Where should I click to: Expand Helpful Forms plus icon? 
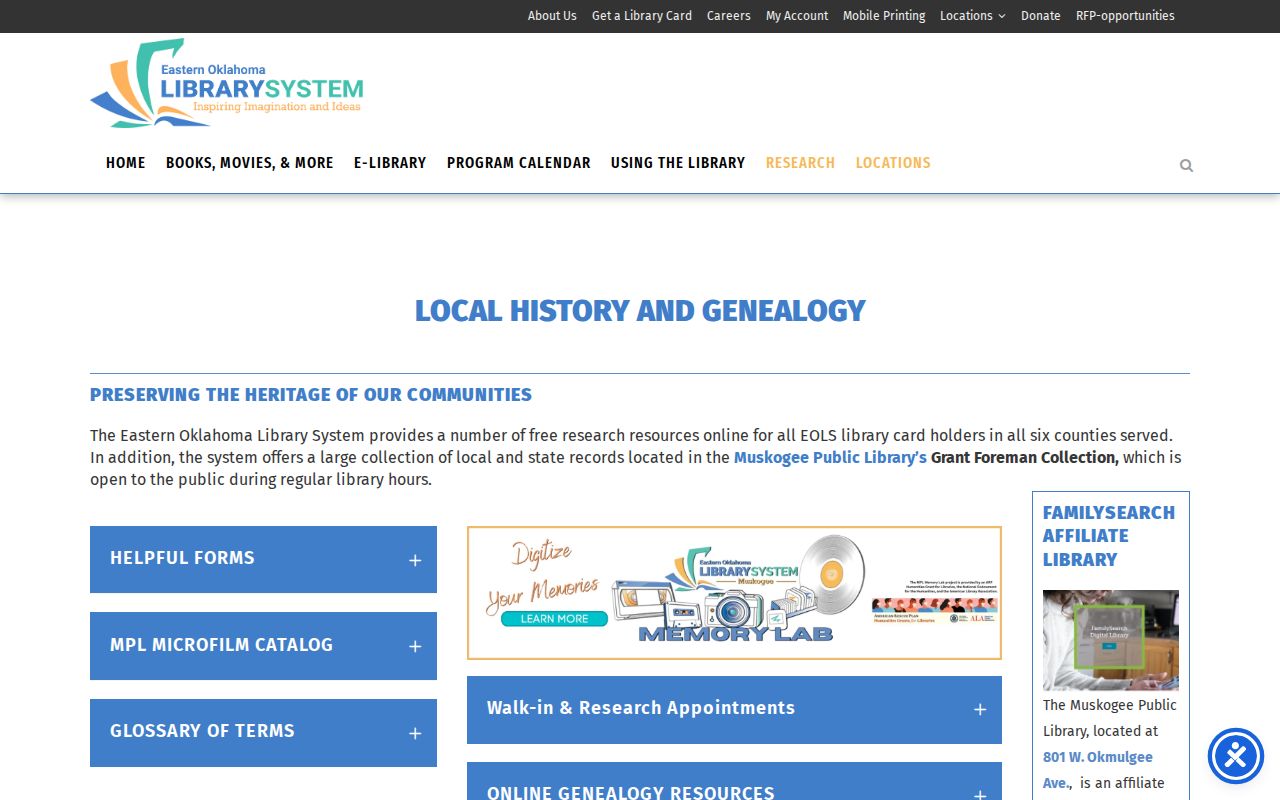415,561
